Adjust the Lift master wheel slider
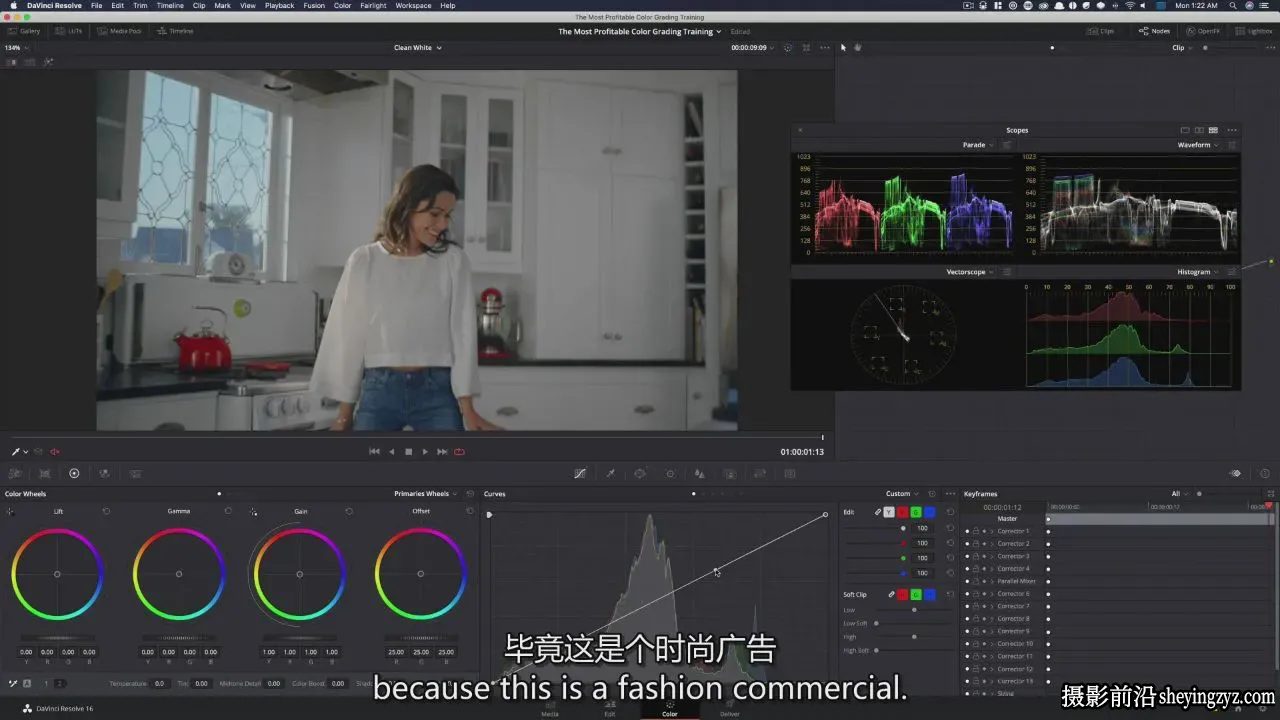 click(x=57, y=638)
